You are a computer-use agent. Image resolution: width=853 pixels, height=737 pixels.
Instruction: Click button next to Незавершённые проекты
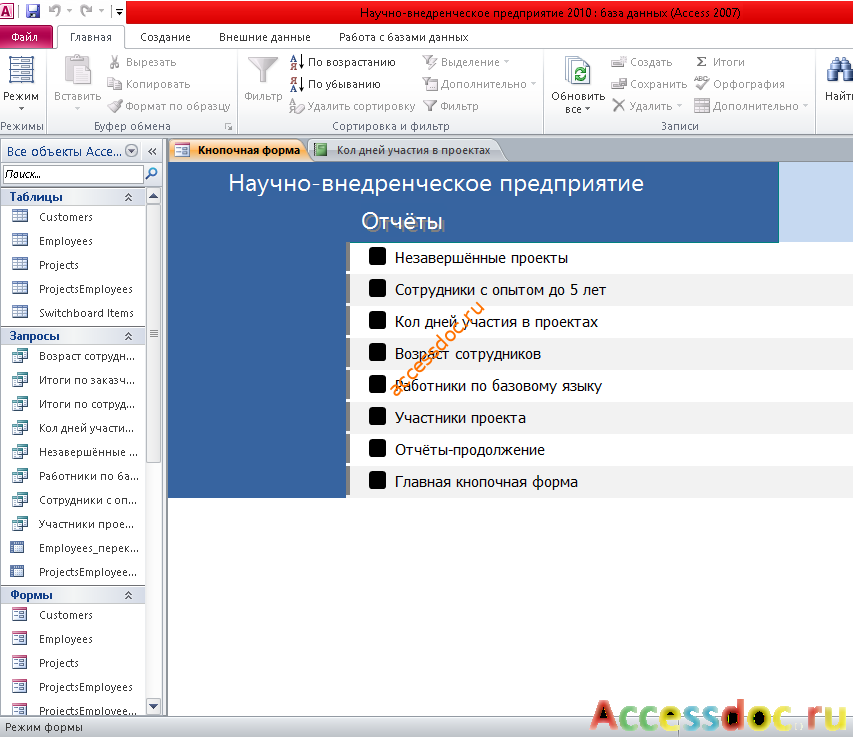coord(377,256)
